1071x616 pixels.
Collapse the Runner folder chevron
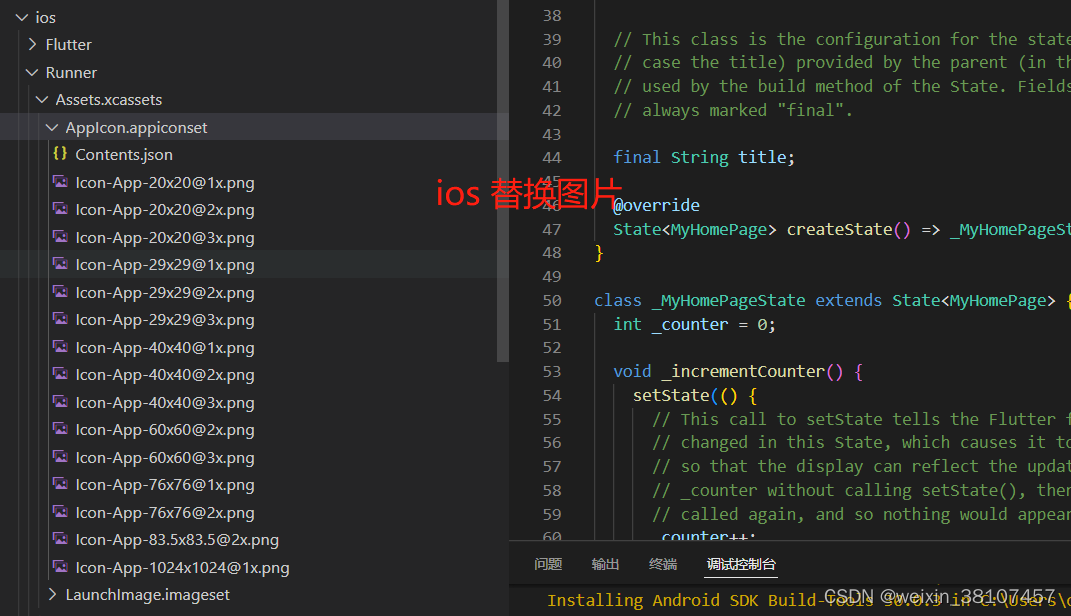coord(32,72)
